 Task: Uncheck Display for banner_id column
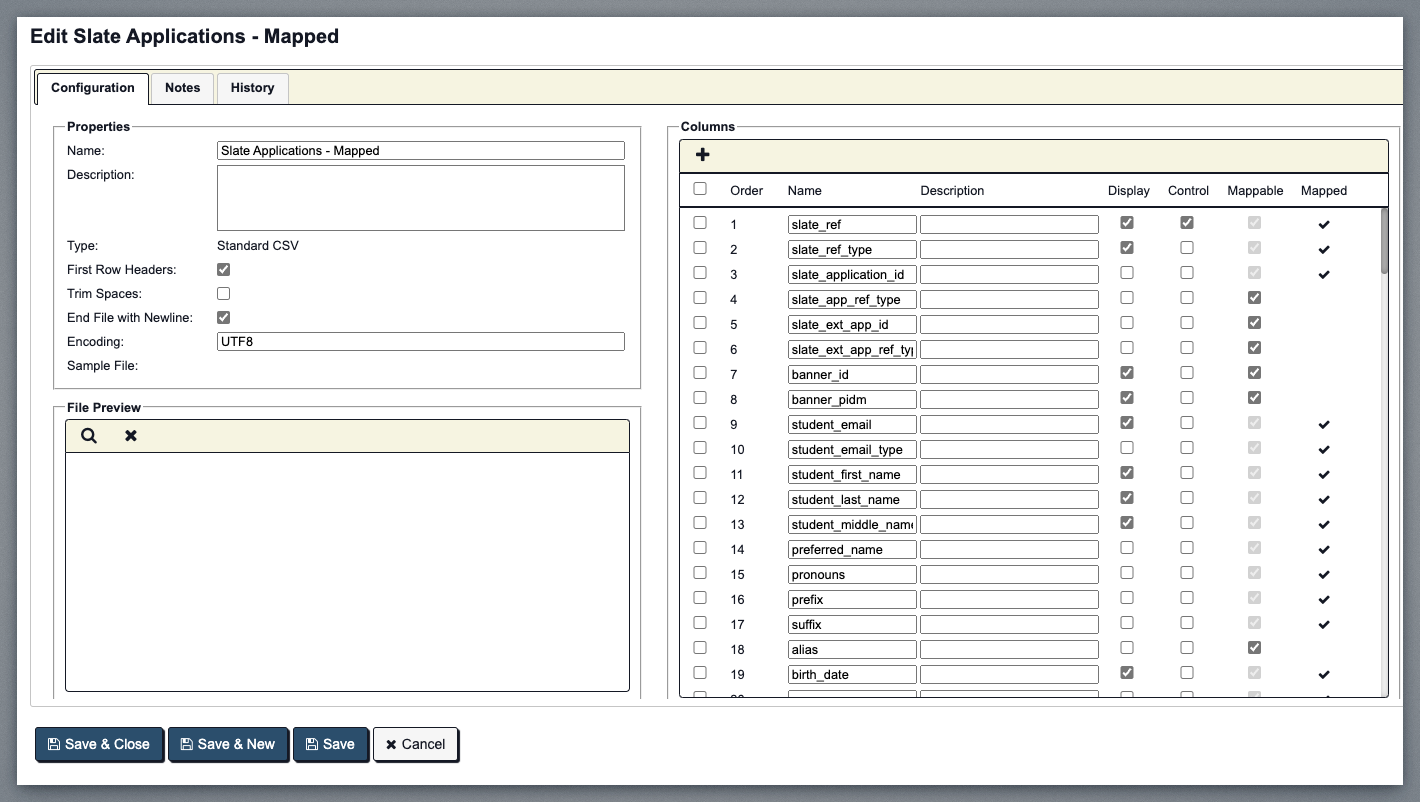(x=1127, y=373)
